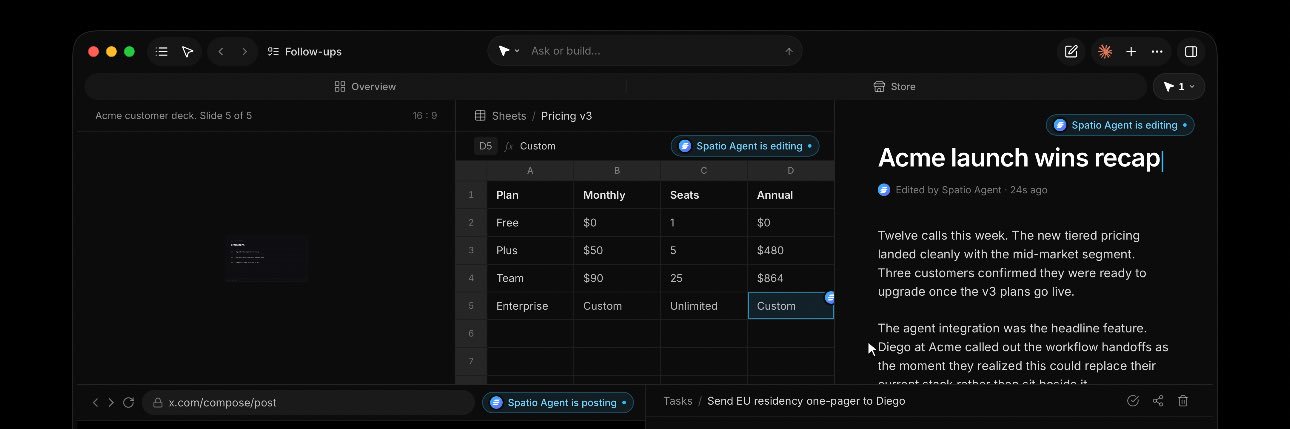Click the 16 : 9 aspect ratio label
The height and width of the screenshot is (429, 1290).
425,116
